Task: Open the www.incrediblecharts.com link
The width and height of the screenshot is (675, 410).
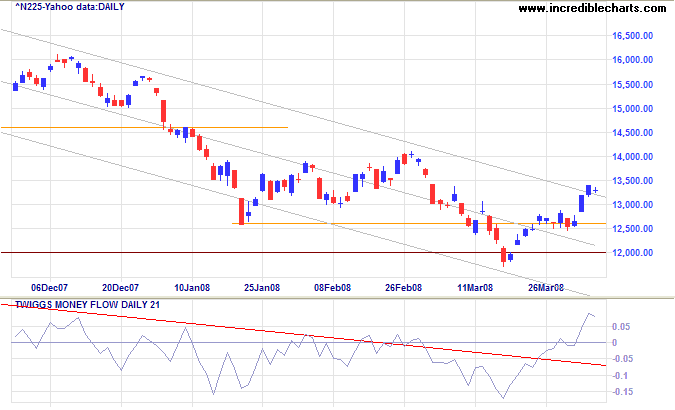Action: 592,8
